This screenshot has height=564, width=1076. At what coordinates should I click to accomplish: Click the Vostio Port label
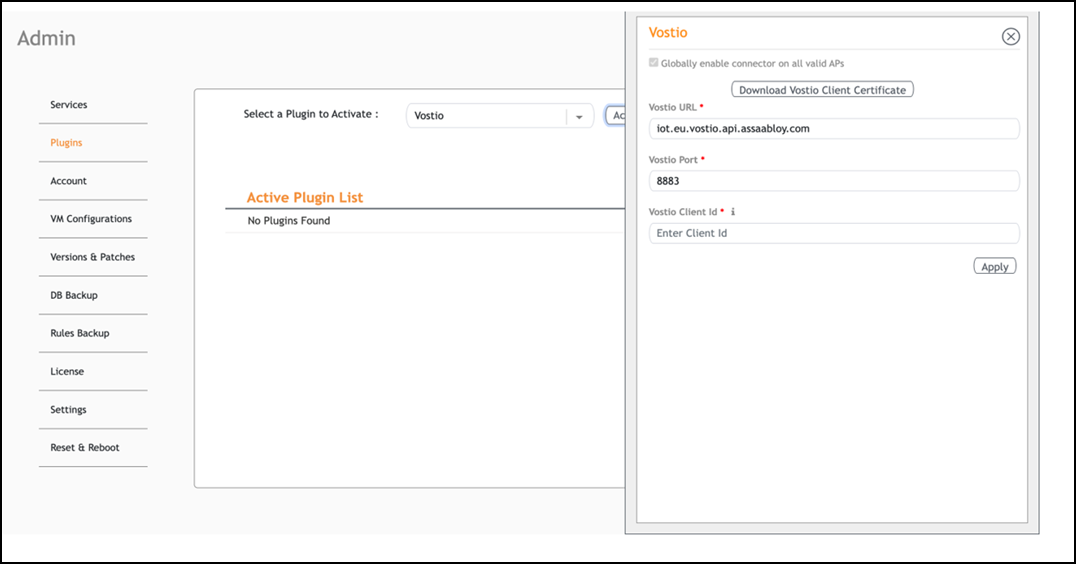tap(673, 160)
